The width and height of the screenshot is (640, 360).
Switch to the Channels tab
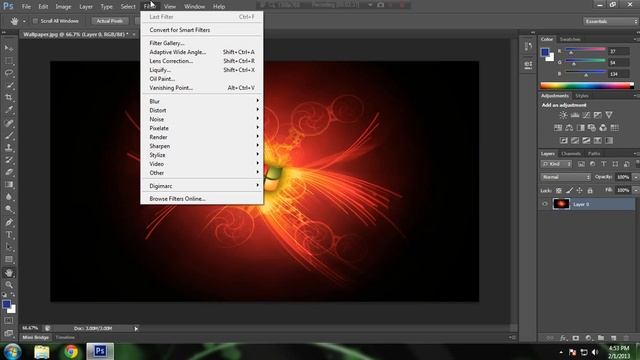[571, 153]
